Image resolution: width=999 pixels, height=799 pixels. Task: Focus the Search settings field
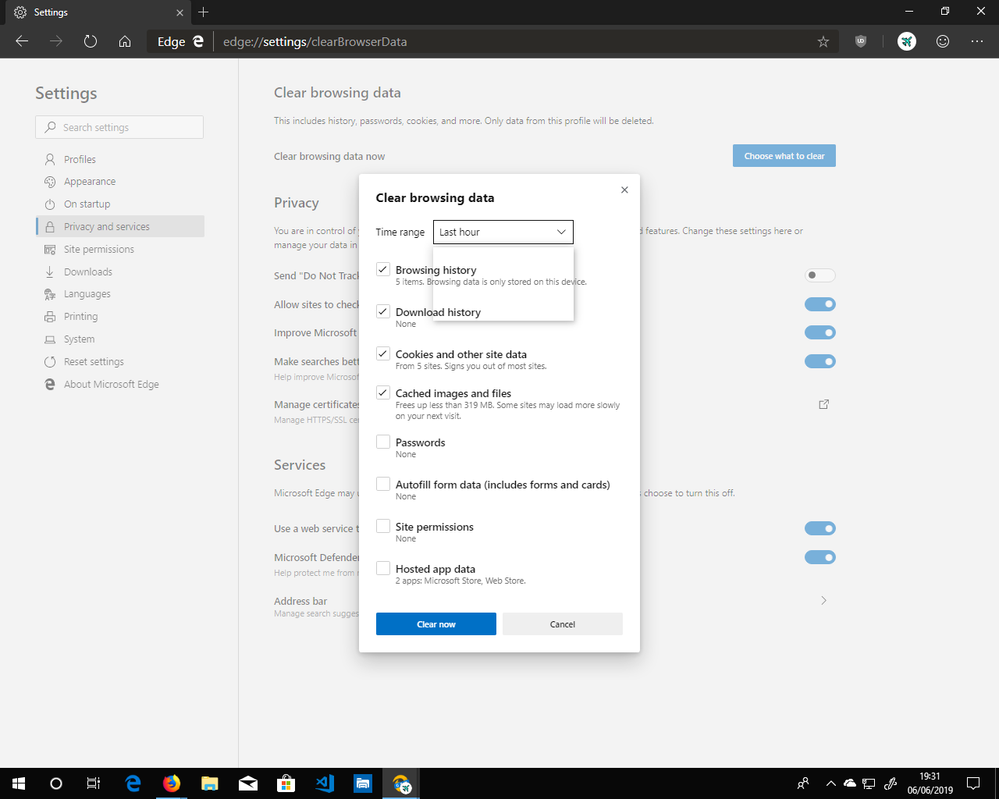click(120, 127)
